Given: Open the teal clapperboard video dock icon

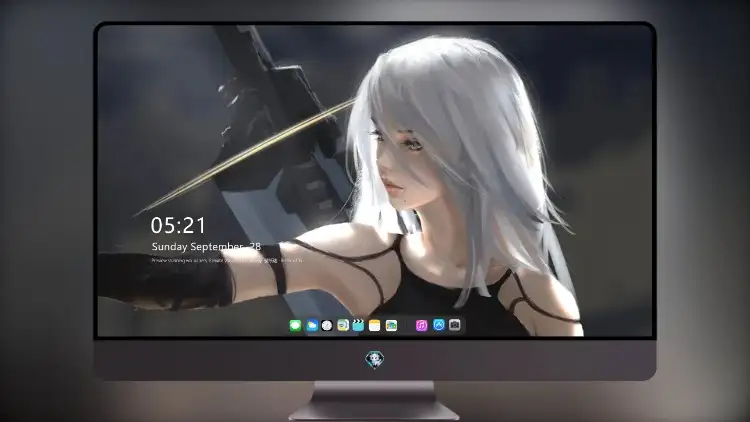Looking at the screenshot, I should click(358, 326).
